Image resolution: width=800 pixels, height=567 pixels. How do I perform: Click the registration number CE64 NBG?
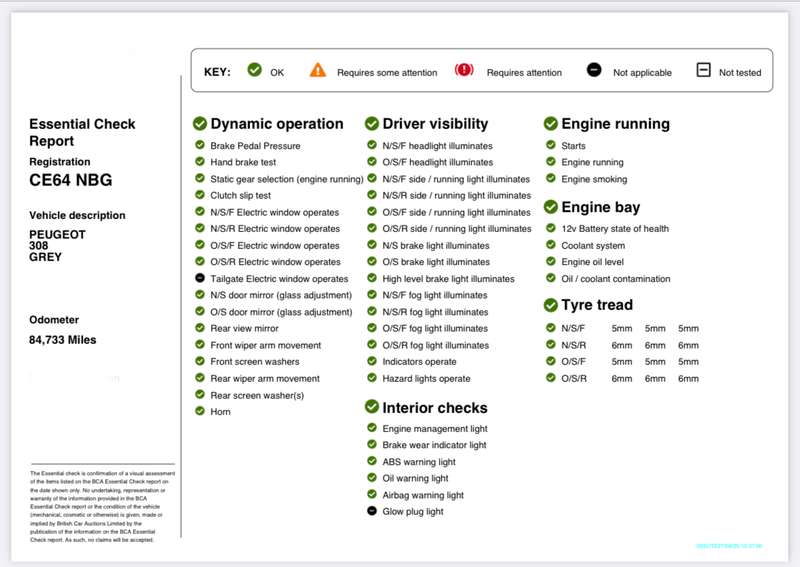click(x=71, y=180)
